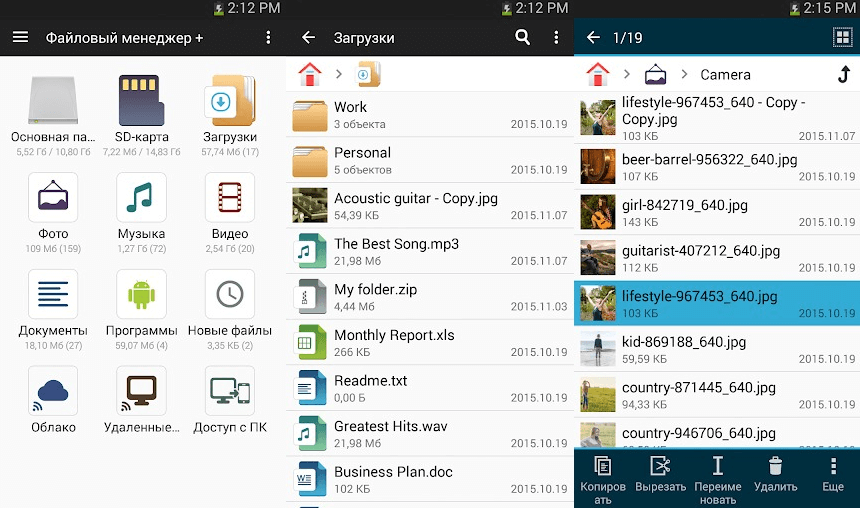860x508 pixels.
Task: Open the SD-карта storage icon
Action: (x=141, y=100)
